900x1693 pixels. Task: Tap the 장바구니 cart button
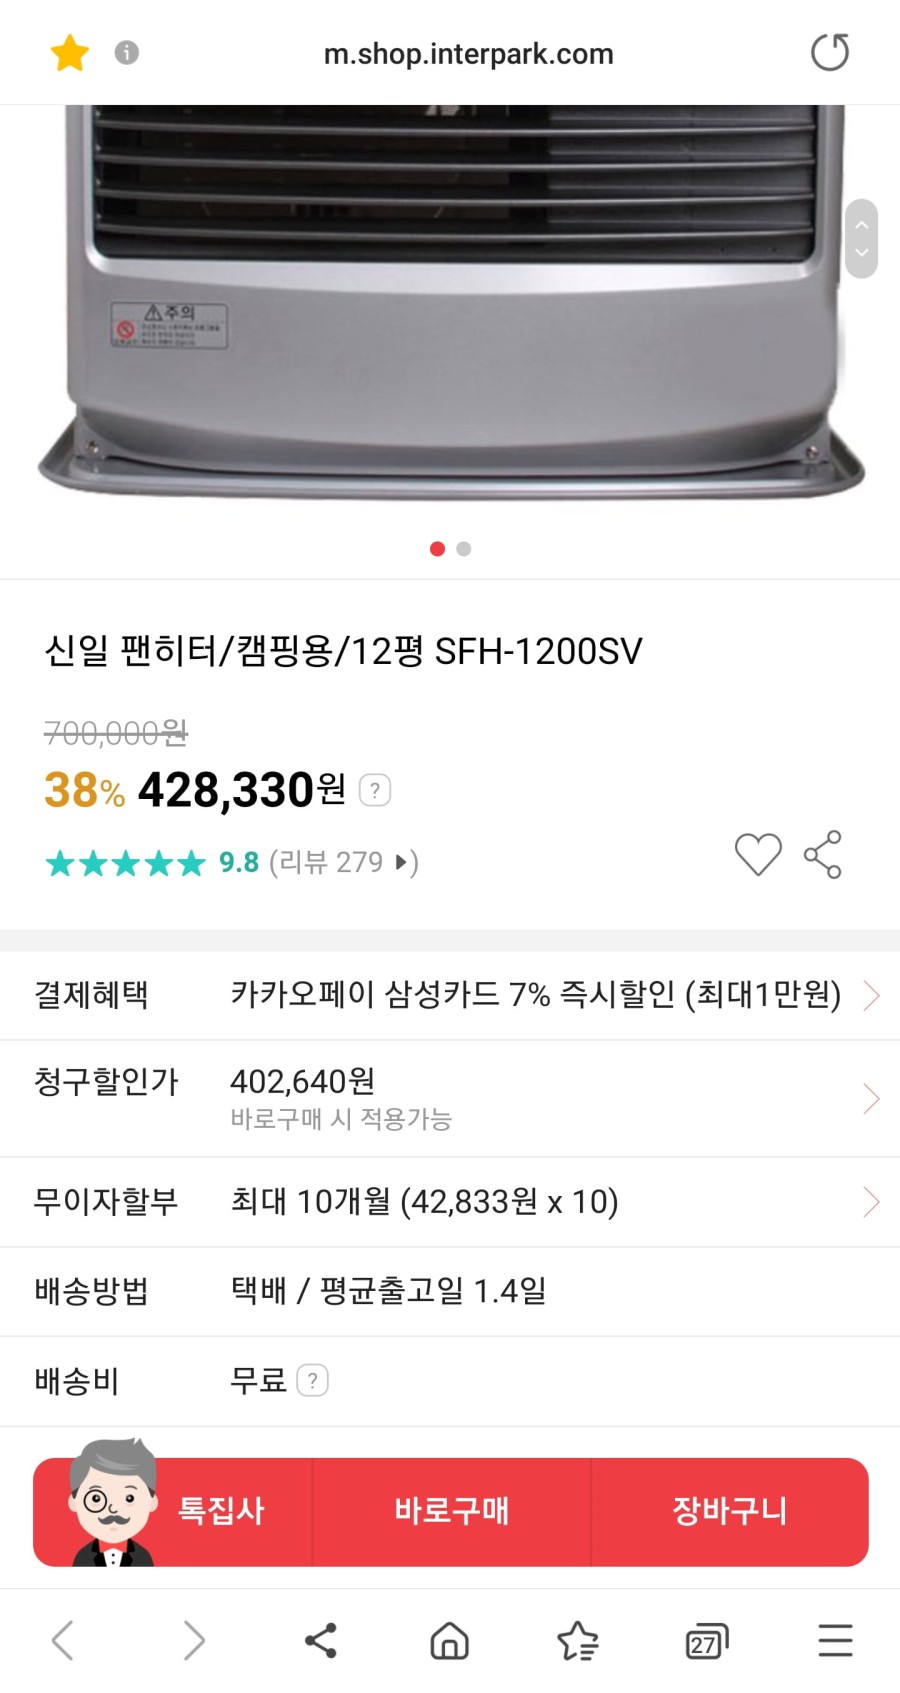click(x=730, y=1511)
